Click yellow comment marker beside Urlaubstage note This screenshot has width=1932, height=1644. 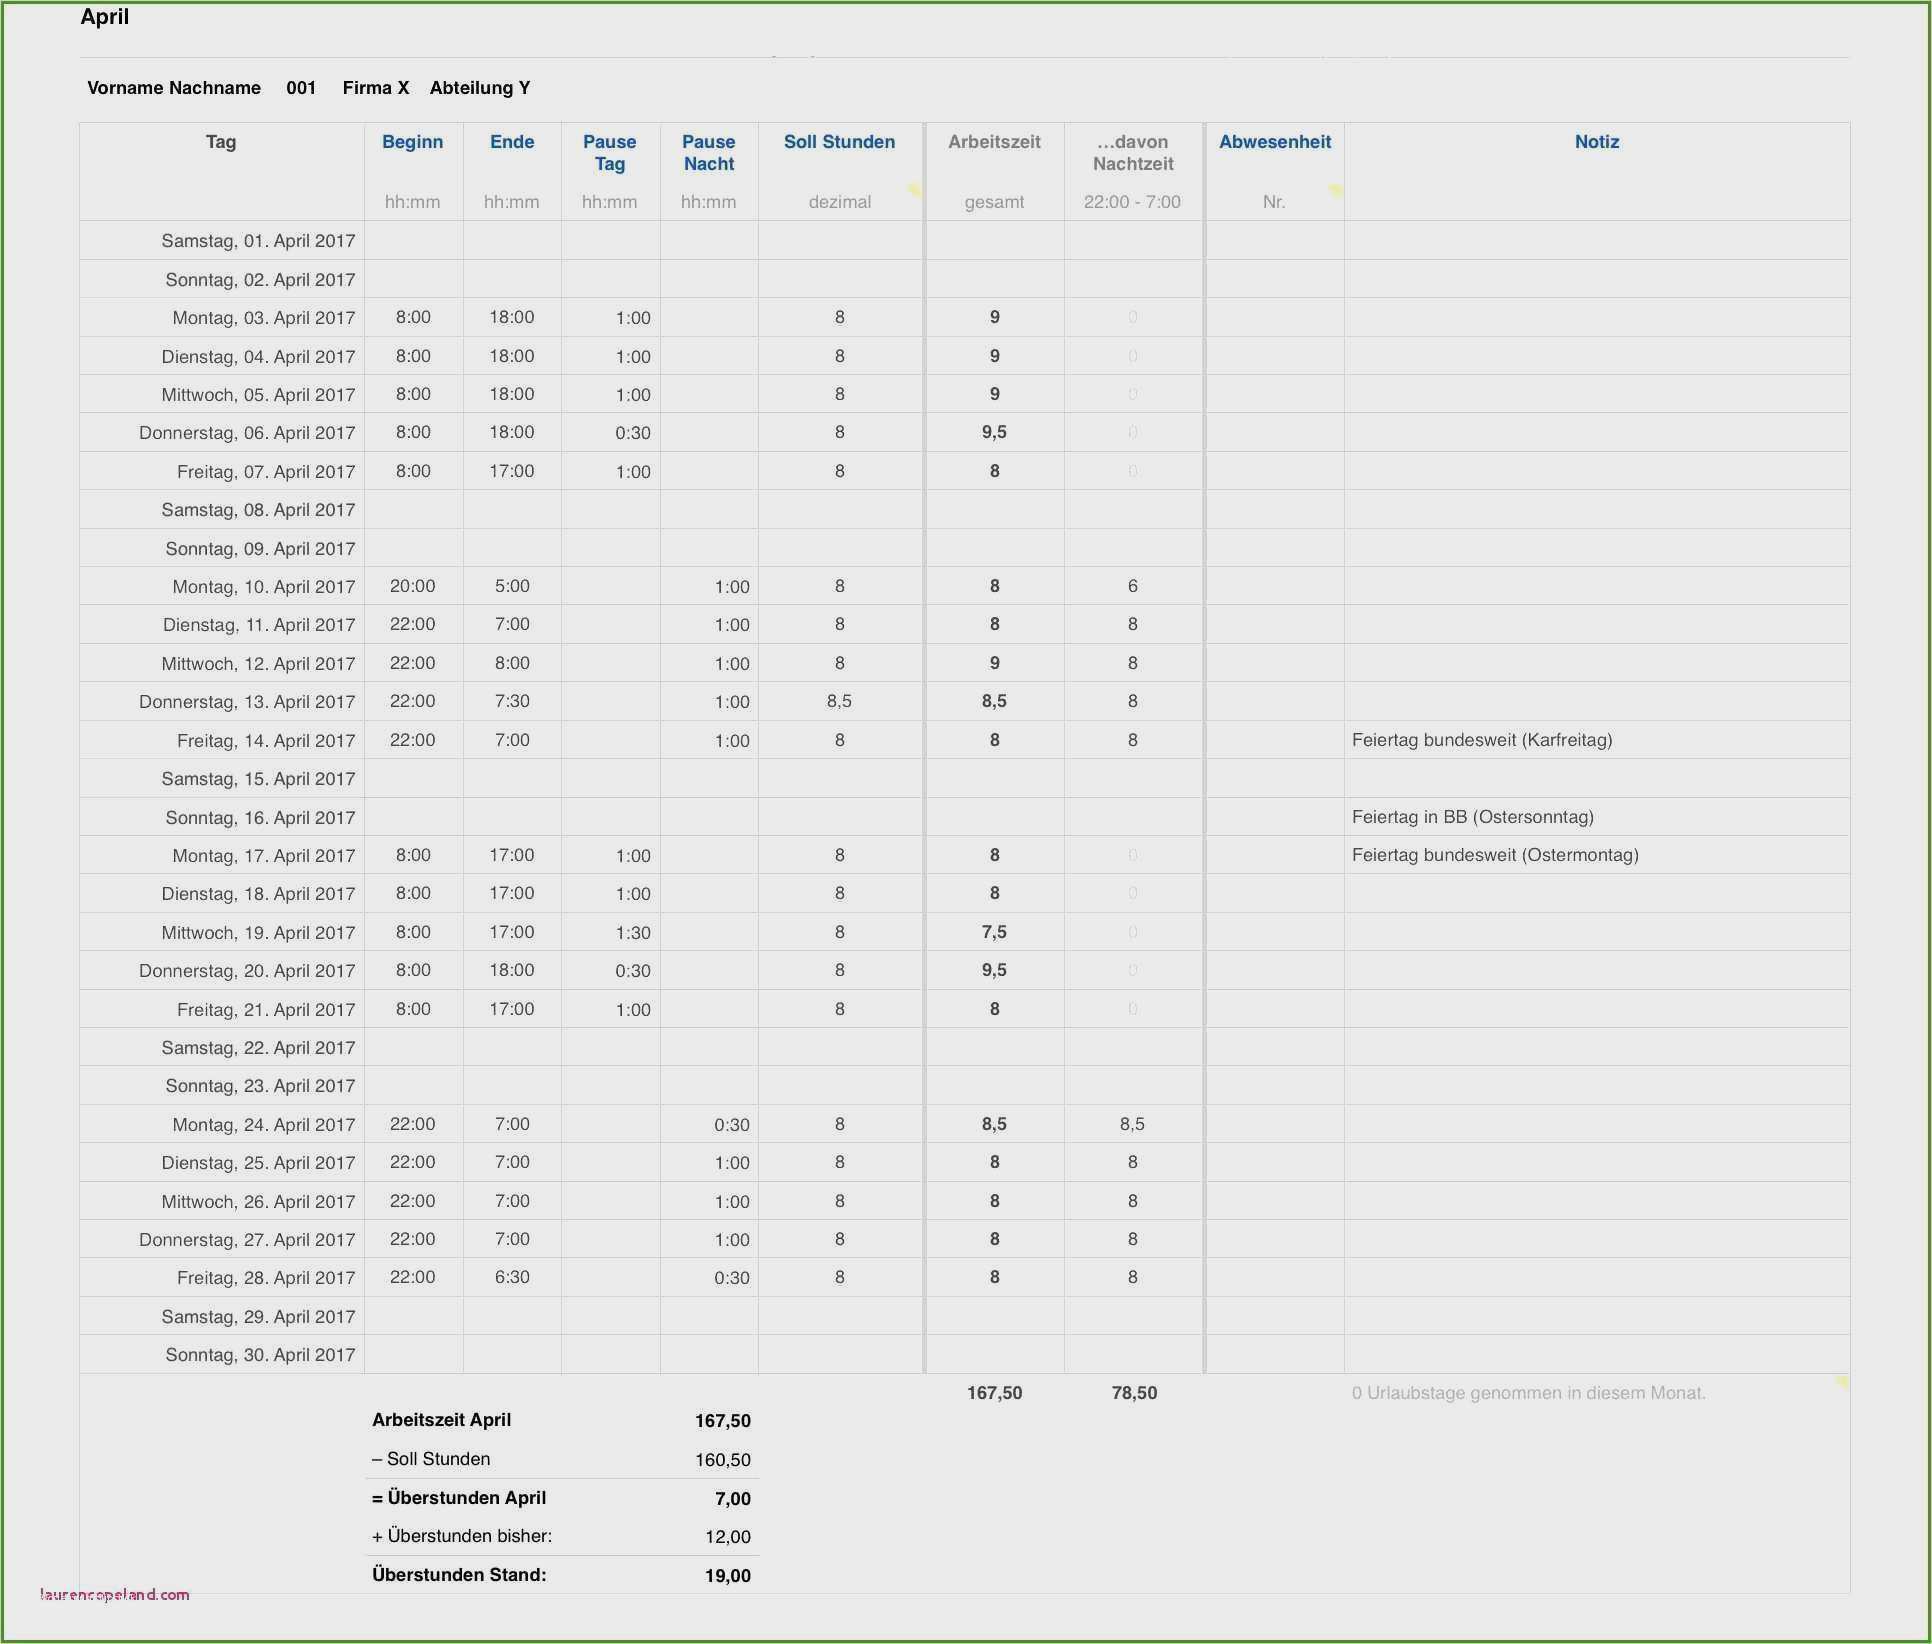click(1841, 1382)
